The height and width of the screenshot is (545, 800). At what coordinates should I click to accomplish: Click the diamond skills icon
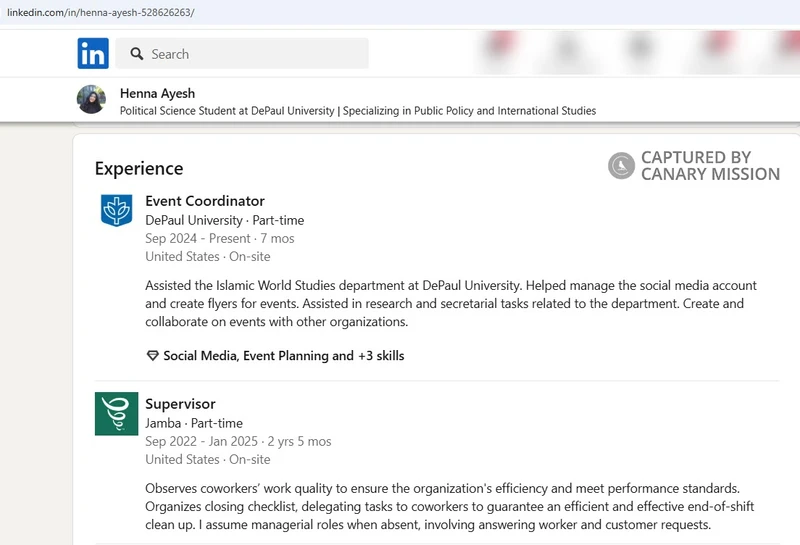(152, 356)
